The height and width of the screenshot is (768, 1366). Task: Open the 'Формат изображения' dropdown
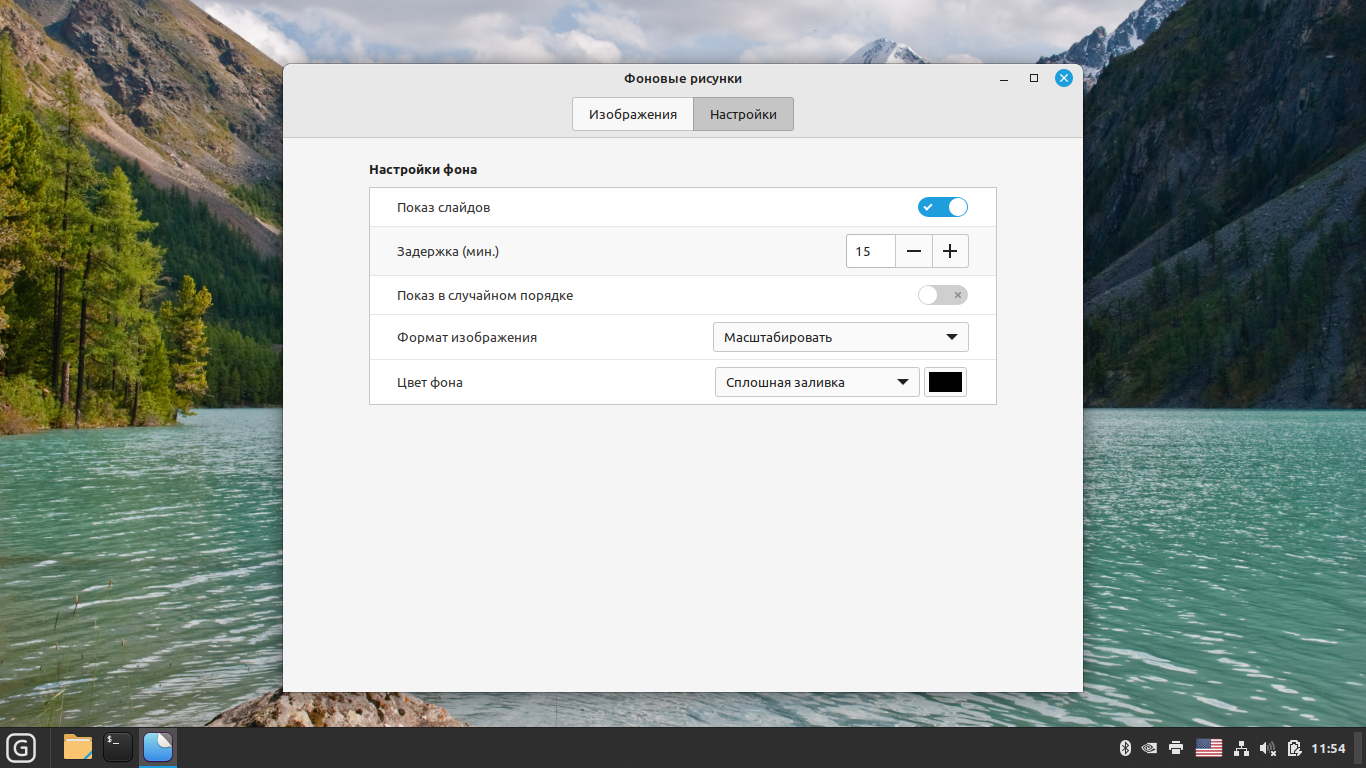pos(840,337)
